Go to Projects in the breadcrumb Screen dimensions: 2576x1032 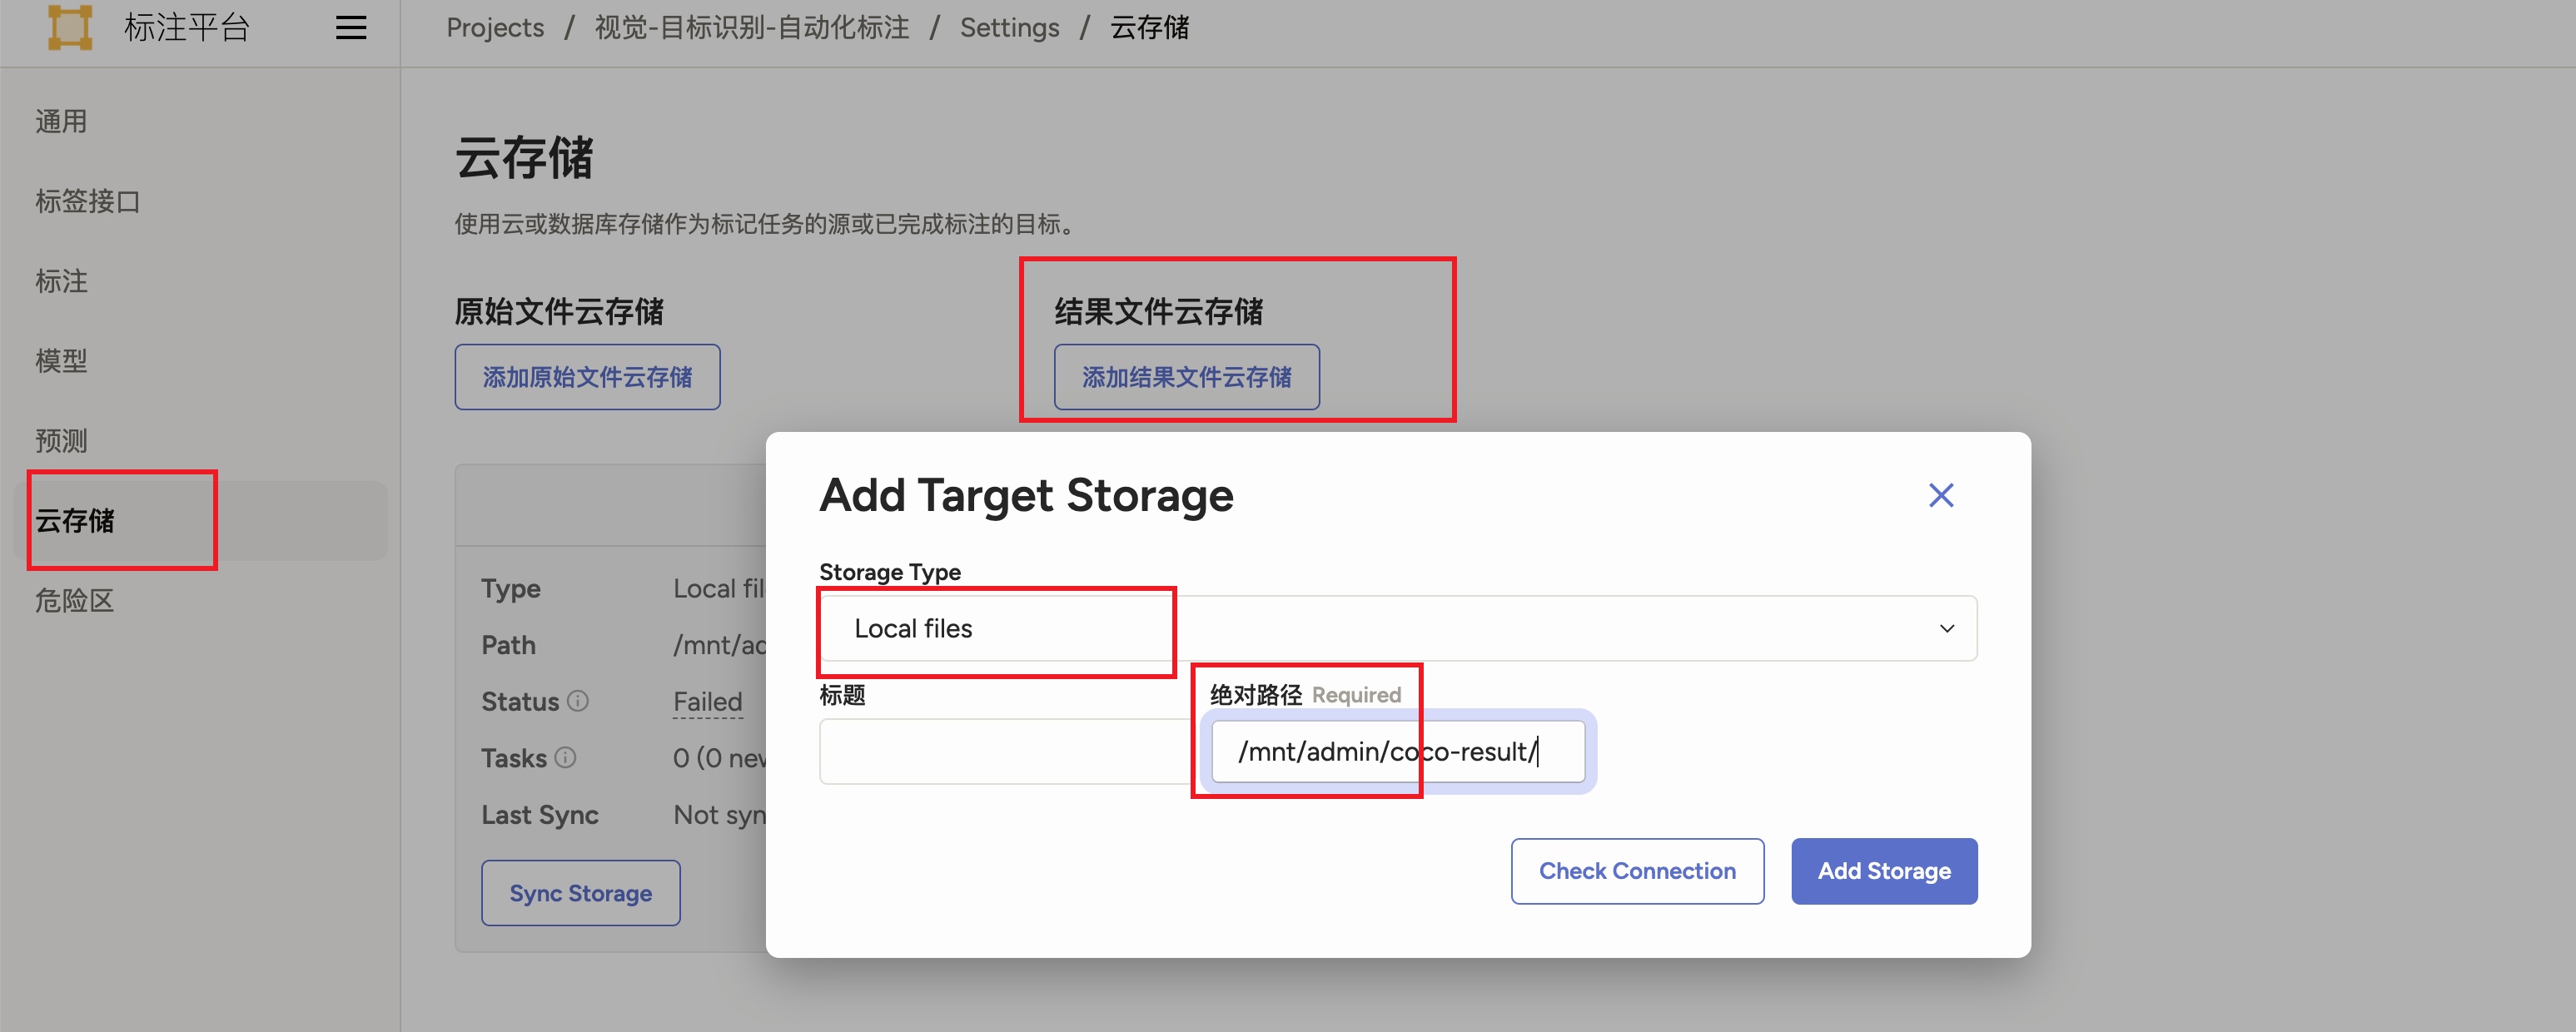(495, 27)
